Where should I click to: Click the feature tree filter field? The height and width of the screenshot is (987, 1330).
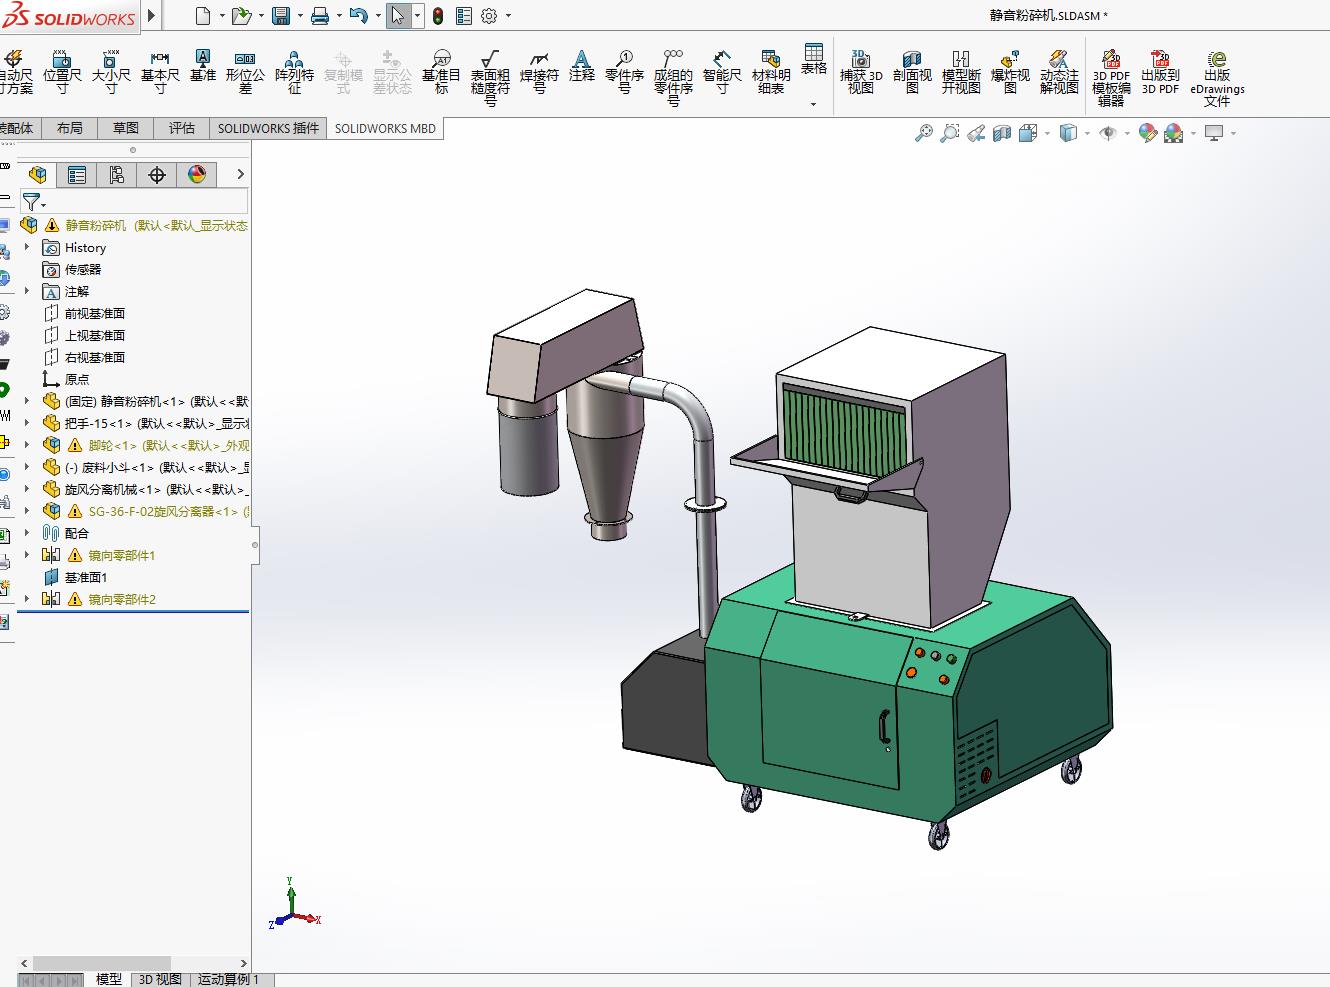[x=133, y=202]
